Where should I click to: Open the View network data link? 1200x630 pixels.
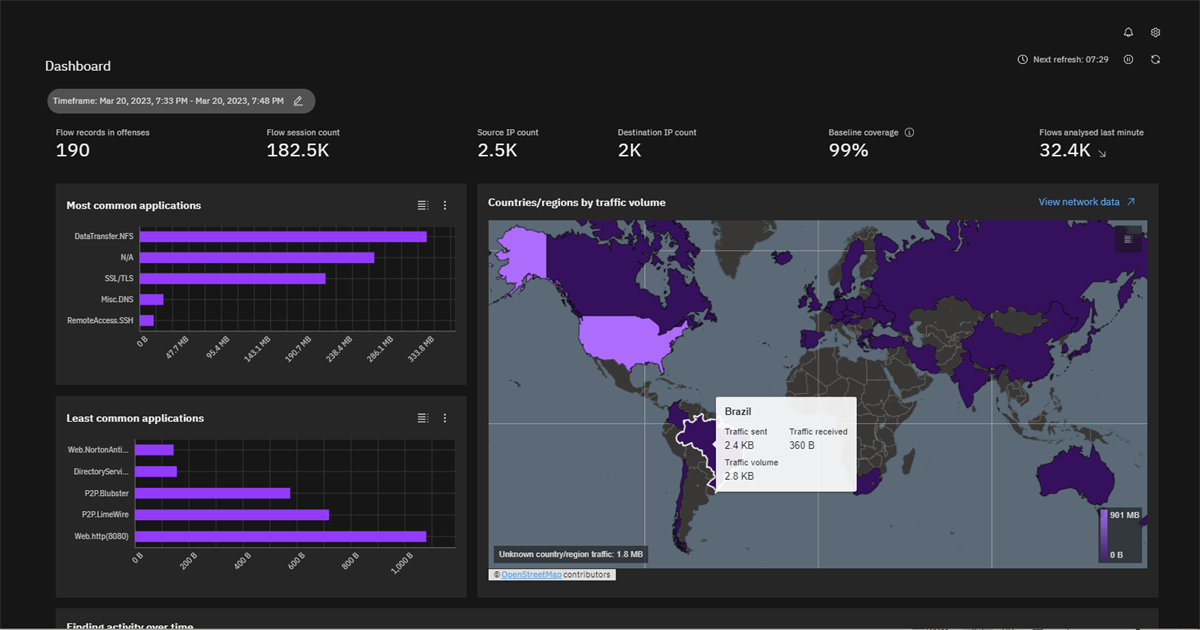[1081, 201]
